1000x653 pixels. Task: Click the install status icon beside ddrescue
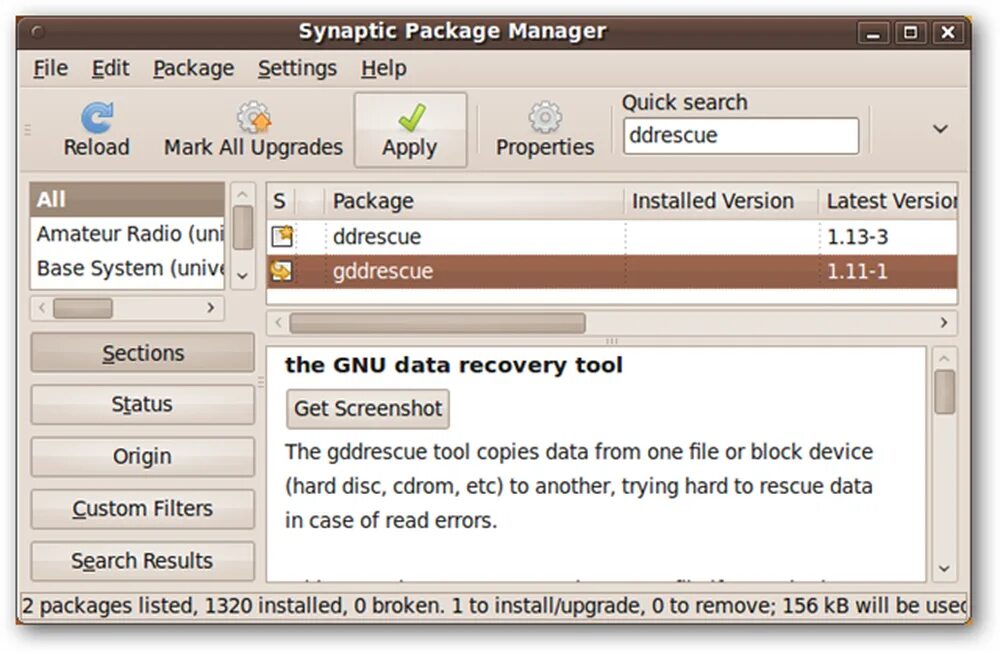(281, 236)
